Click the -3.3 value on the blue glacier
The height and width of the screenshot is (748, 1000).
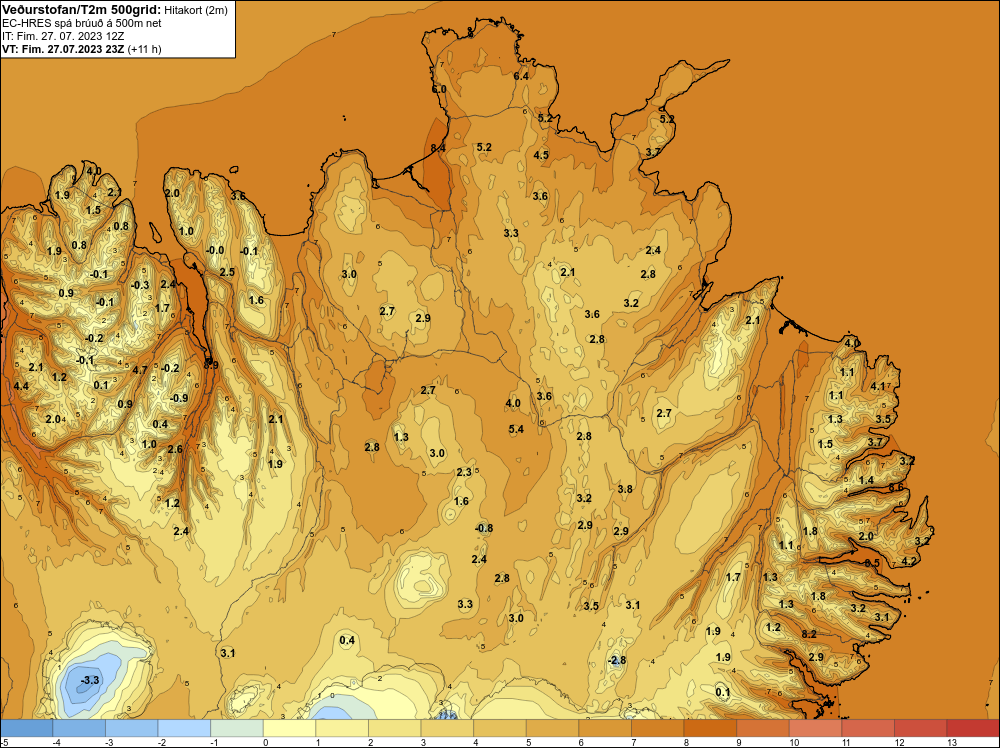(x=90, y=680)
